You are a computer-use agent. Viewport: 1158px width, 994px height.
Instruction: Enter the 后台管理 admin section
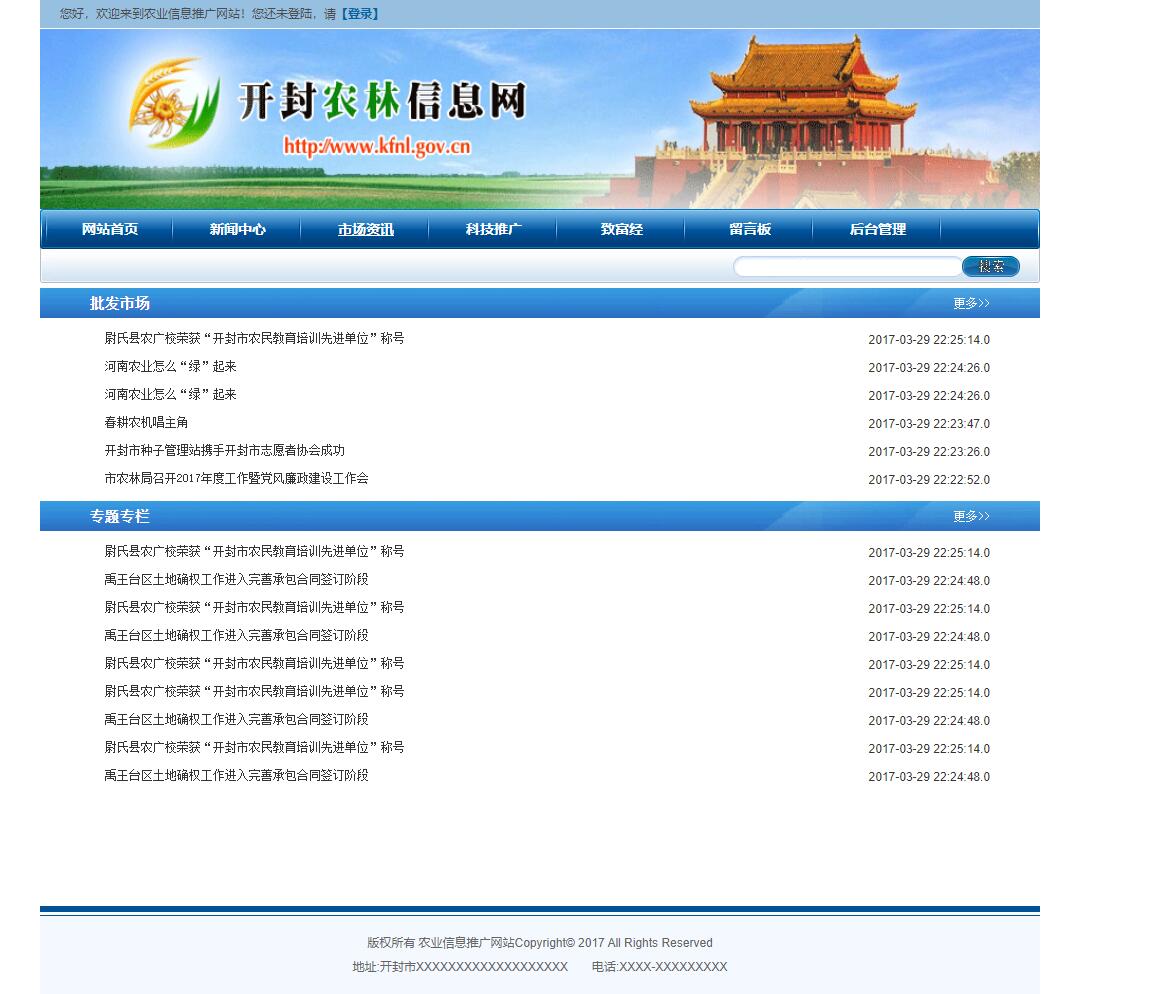(x=877, y=229)
